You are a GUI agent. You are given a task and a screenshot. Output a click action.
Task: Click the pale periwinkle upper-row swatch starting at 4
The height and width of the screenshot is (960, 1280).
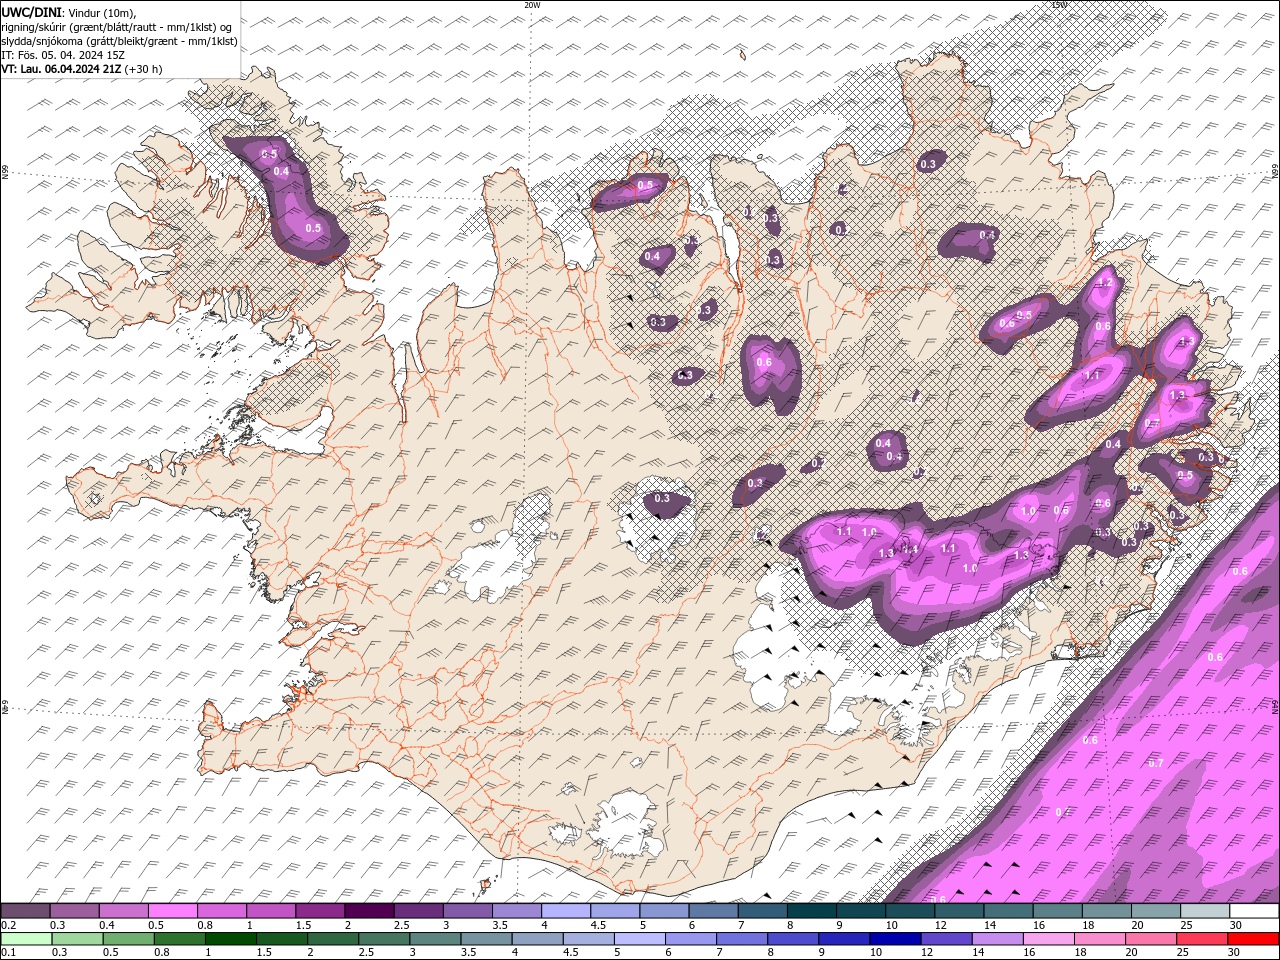click(x=565, y=911)
